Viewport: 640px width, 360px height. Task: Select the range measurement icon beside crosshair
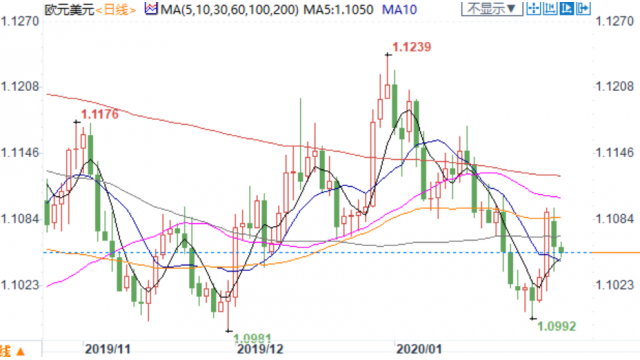point(550,8)
